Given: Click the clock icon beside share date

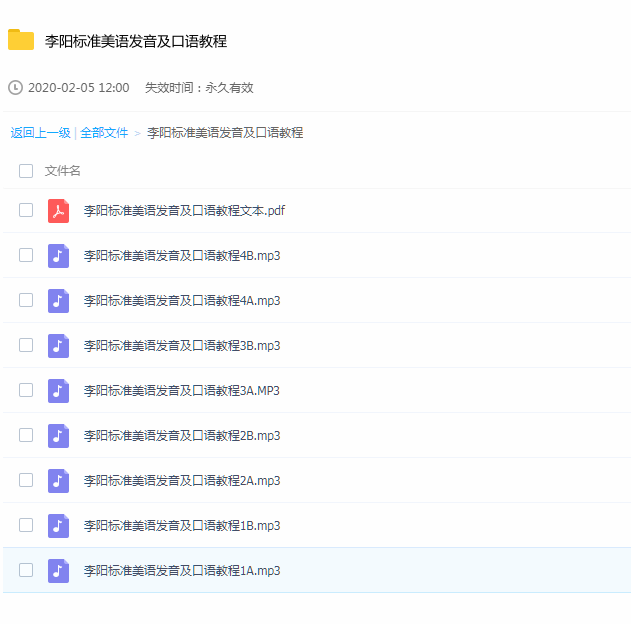Looking at the screenshot, I should pyautogui.click(x=15, y=87).
